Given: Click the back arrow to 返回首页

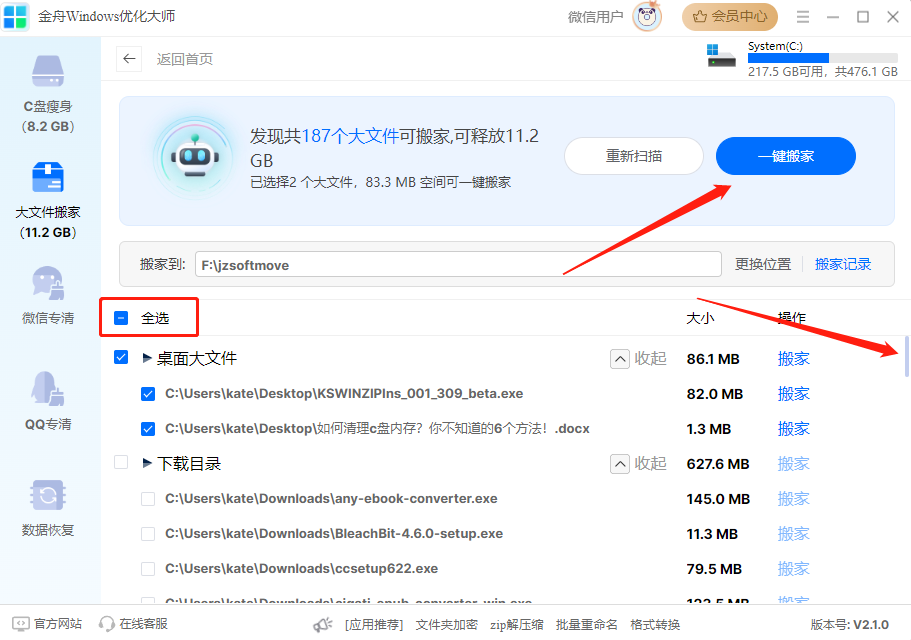Looking at the screenshot, I should [129, 59].
